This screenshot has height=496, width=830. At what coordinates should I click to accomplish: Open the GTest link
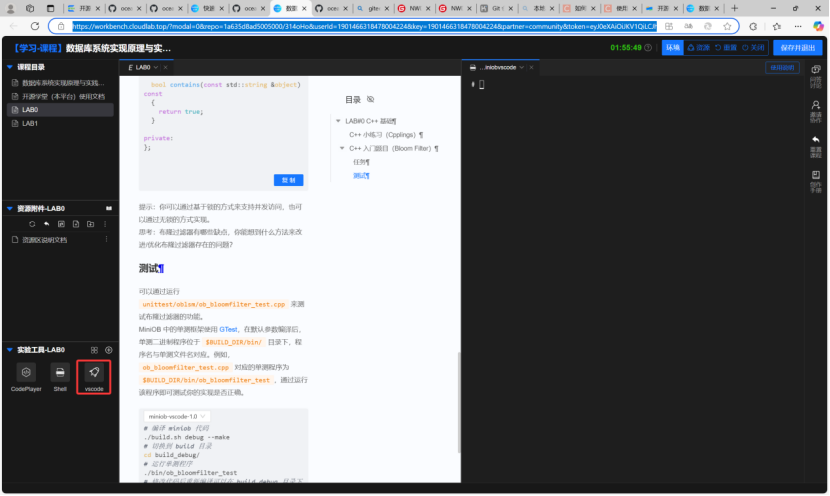pyautogui.click(x=228, y=329)
